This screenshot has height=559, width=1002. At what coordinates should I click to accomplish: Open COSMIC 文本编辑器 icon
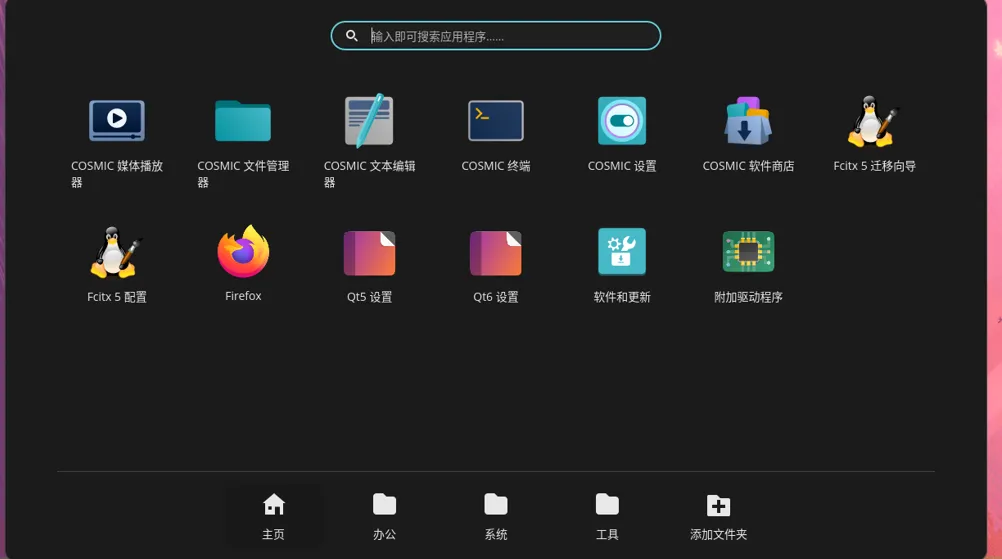[x=369, y=121]
